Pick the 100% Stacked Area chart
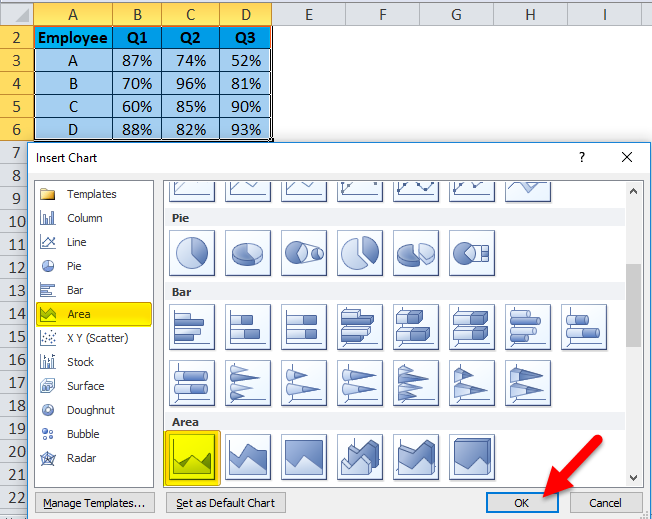 coord(304,457)
